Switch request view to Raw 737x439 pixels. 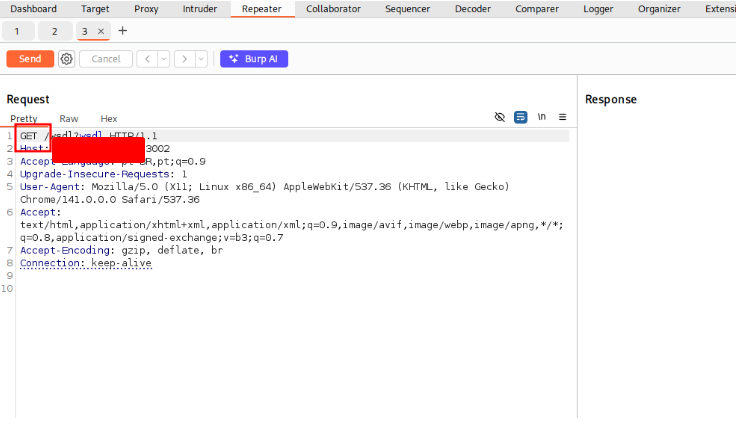(69, 119)
